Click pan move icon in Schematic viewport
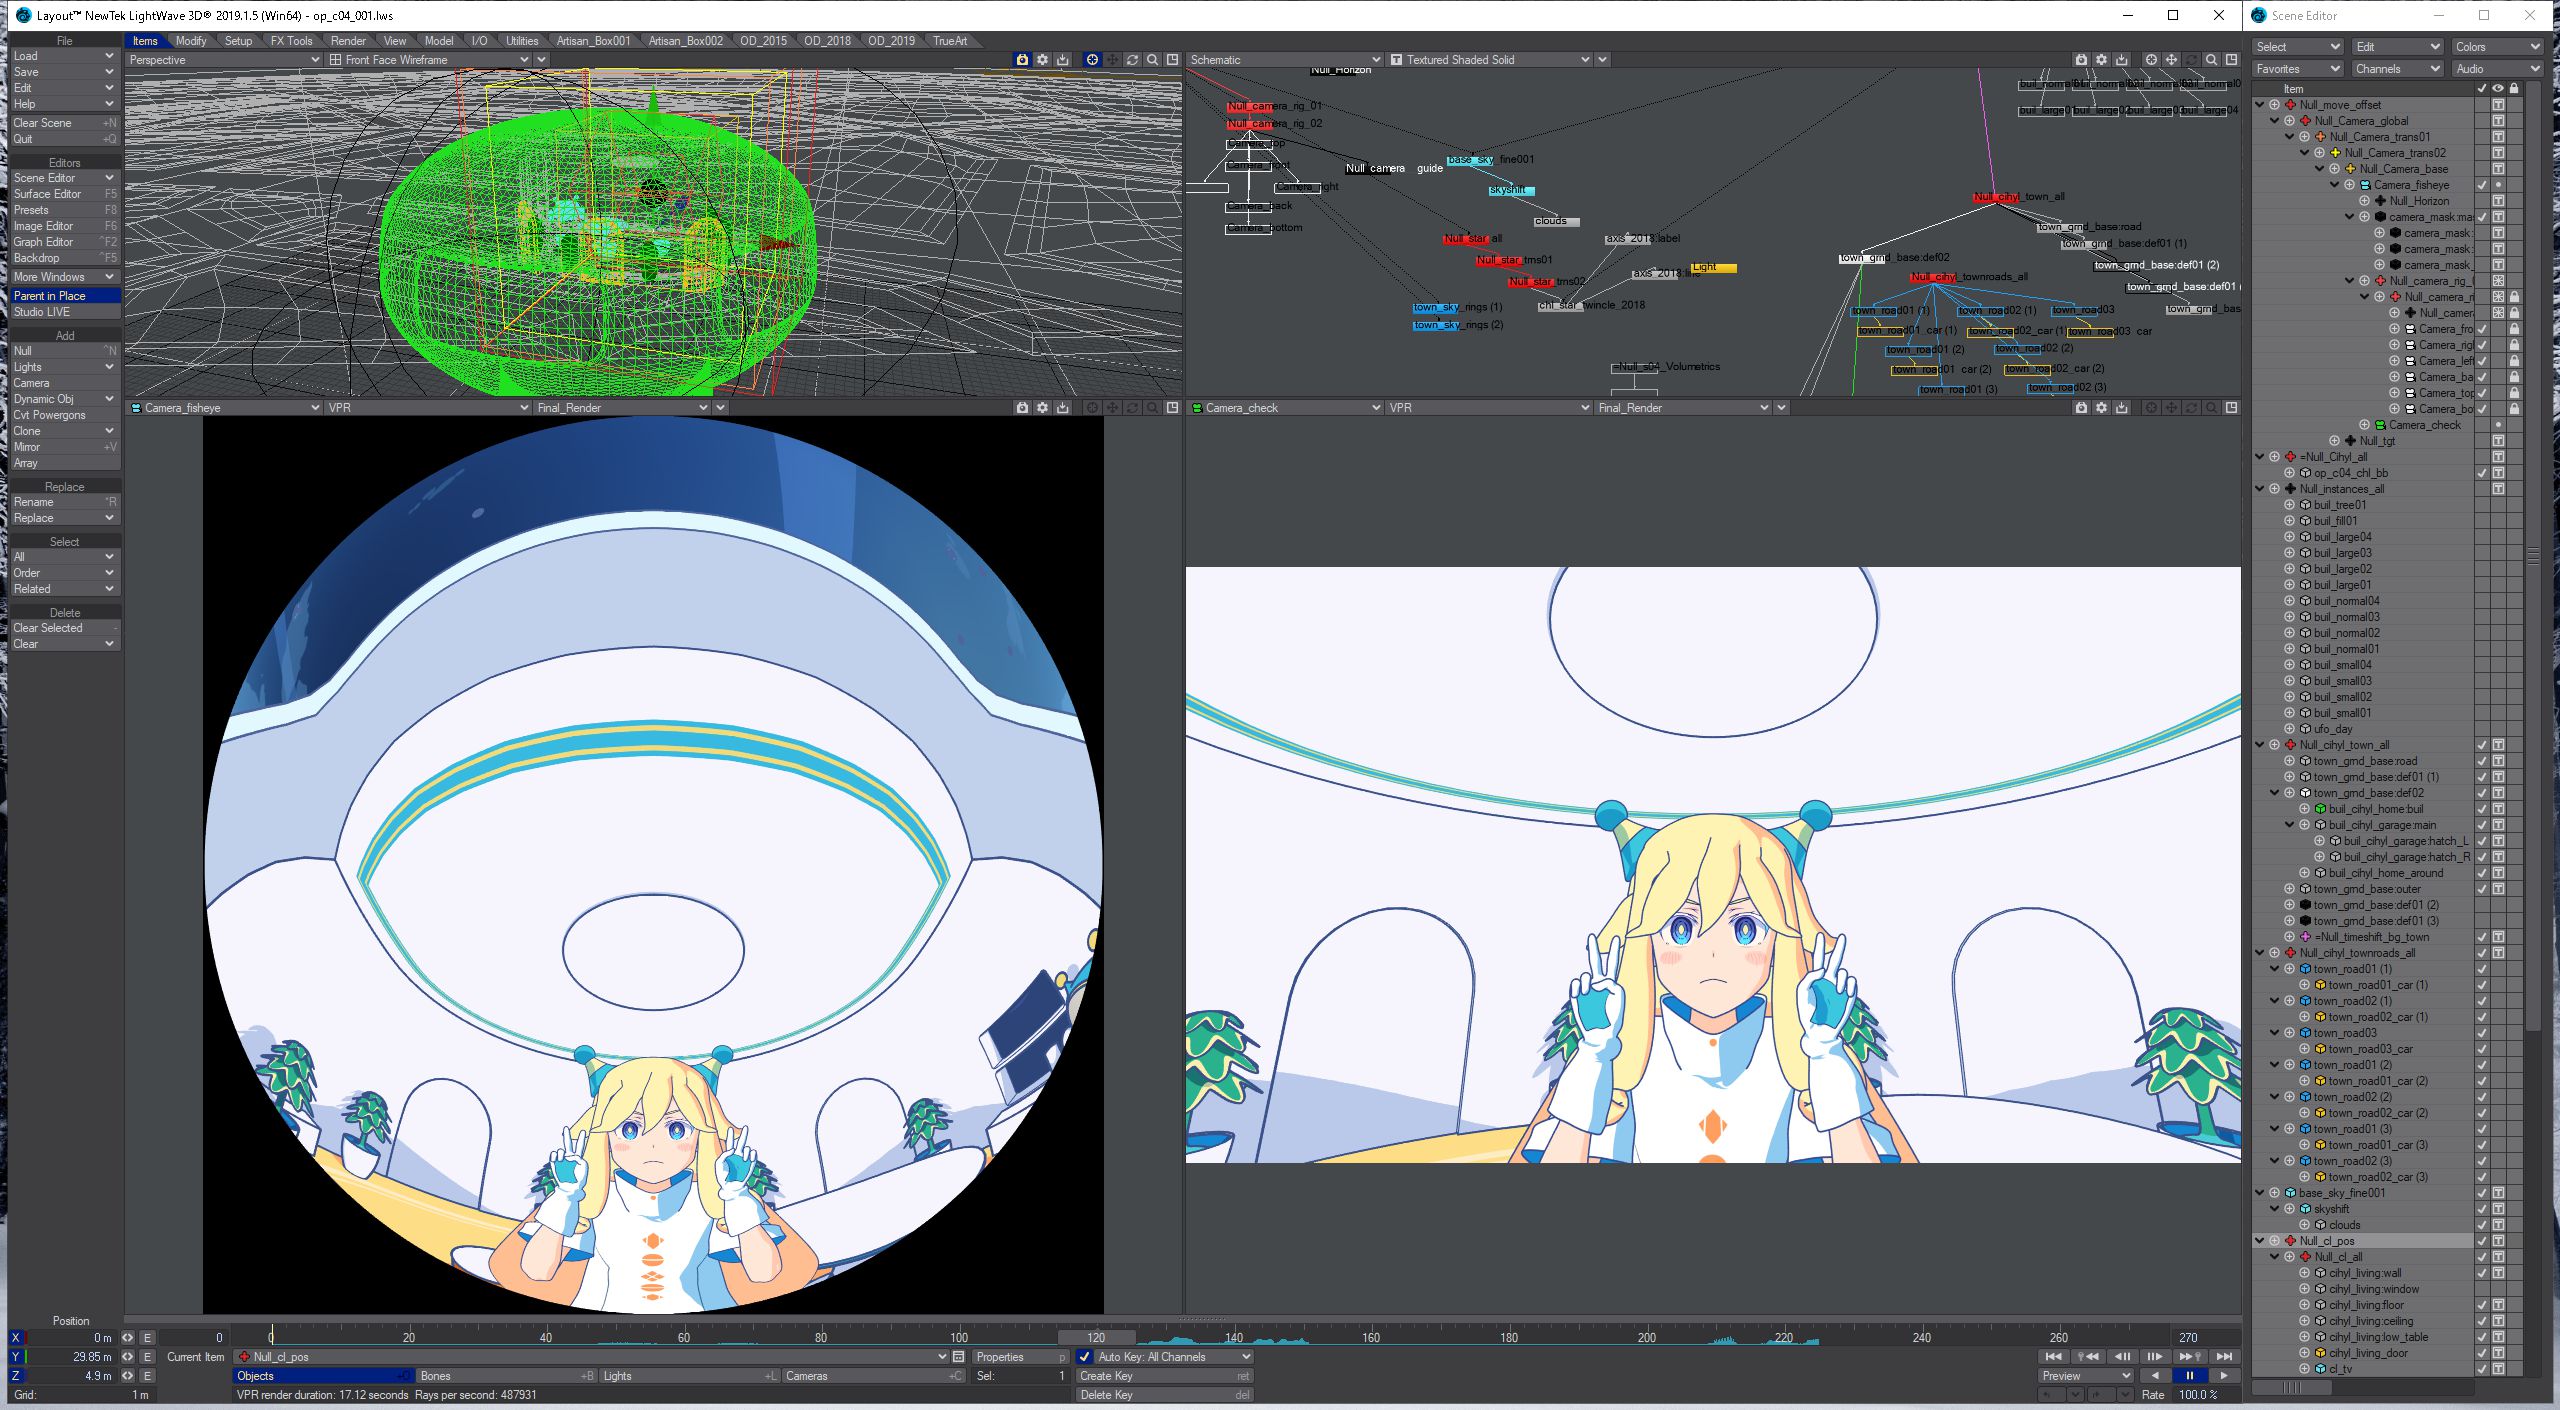Viewport: 2560px width, 1410px height. pyautogui.click(x=2171, y=60)
